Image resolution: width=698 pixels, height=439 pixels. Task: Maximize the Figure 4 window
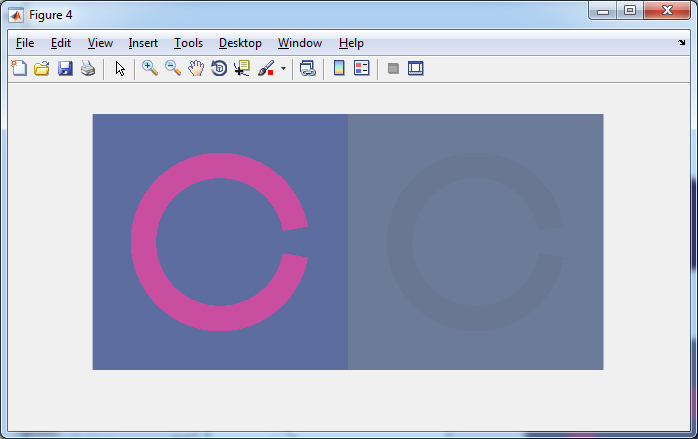629,10
